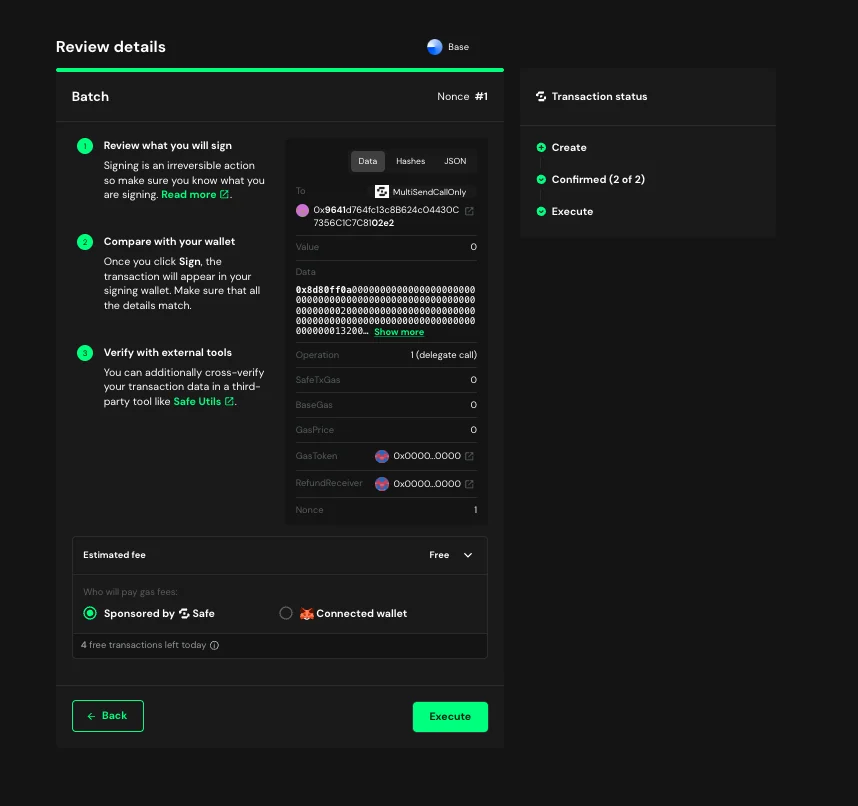
Task: Click the Base network icon
Action: pos(434,47)
